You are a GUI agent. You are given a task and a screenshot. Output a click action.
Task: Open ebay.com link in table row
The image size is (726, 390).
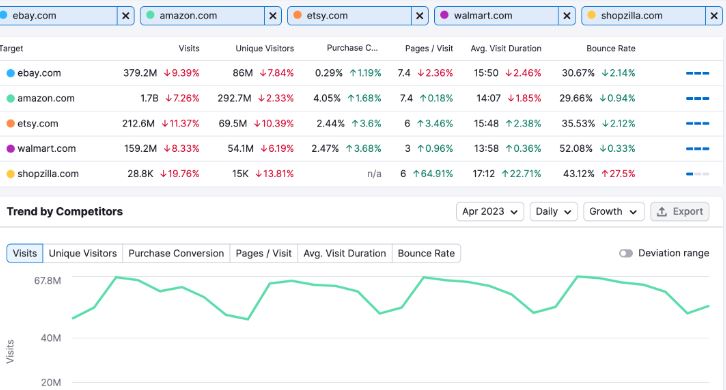point(39,73)
